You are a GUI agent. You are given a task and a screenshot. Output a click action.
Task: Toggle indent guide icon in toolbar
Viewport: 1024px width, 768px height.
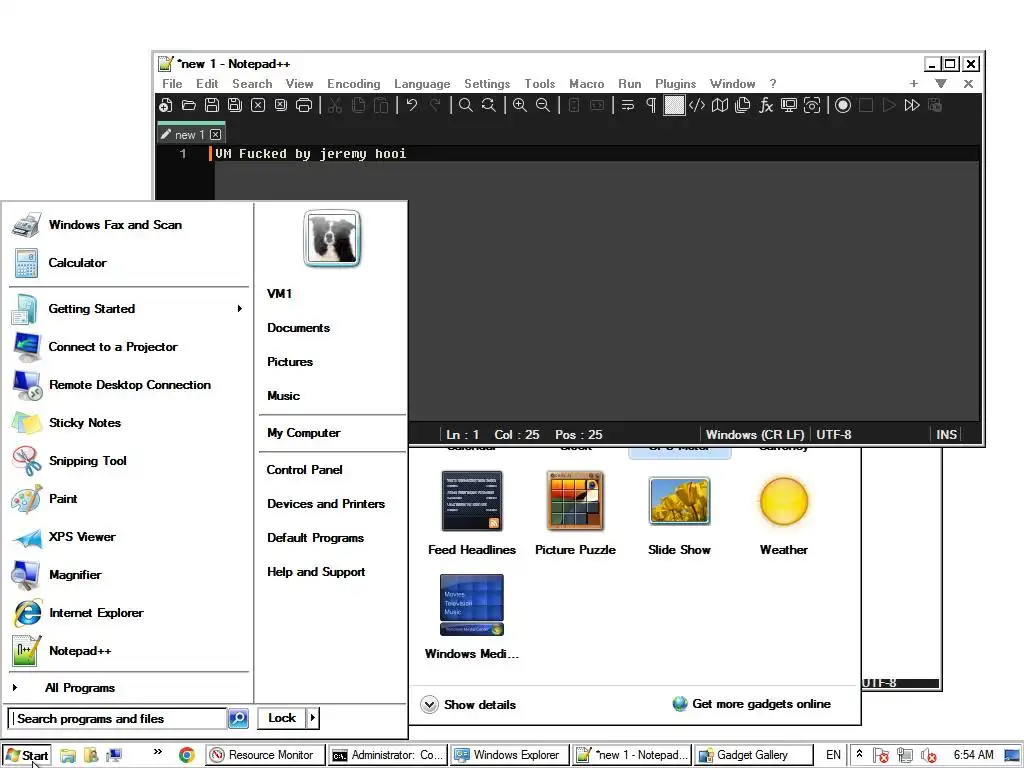pyautogui.click(x=674, y=105)
